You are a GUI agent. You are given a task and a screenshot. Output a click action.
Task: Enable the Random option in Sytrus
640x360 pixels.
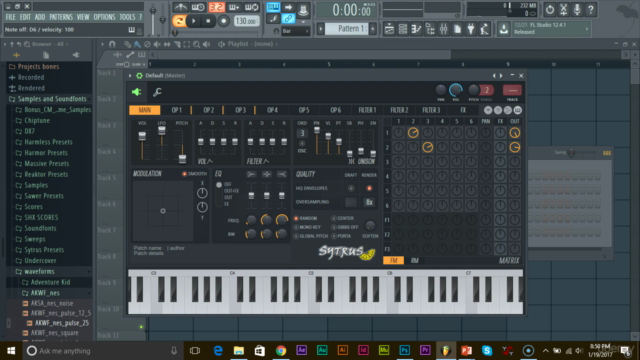[296, 218]
